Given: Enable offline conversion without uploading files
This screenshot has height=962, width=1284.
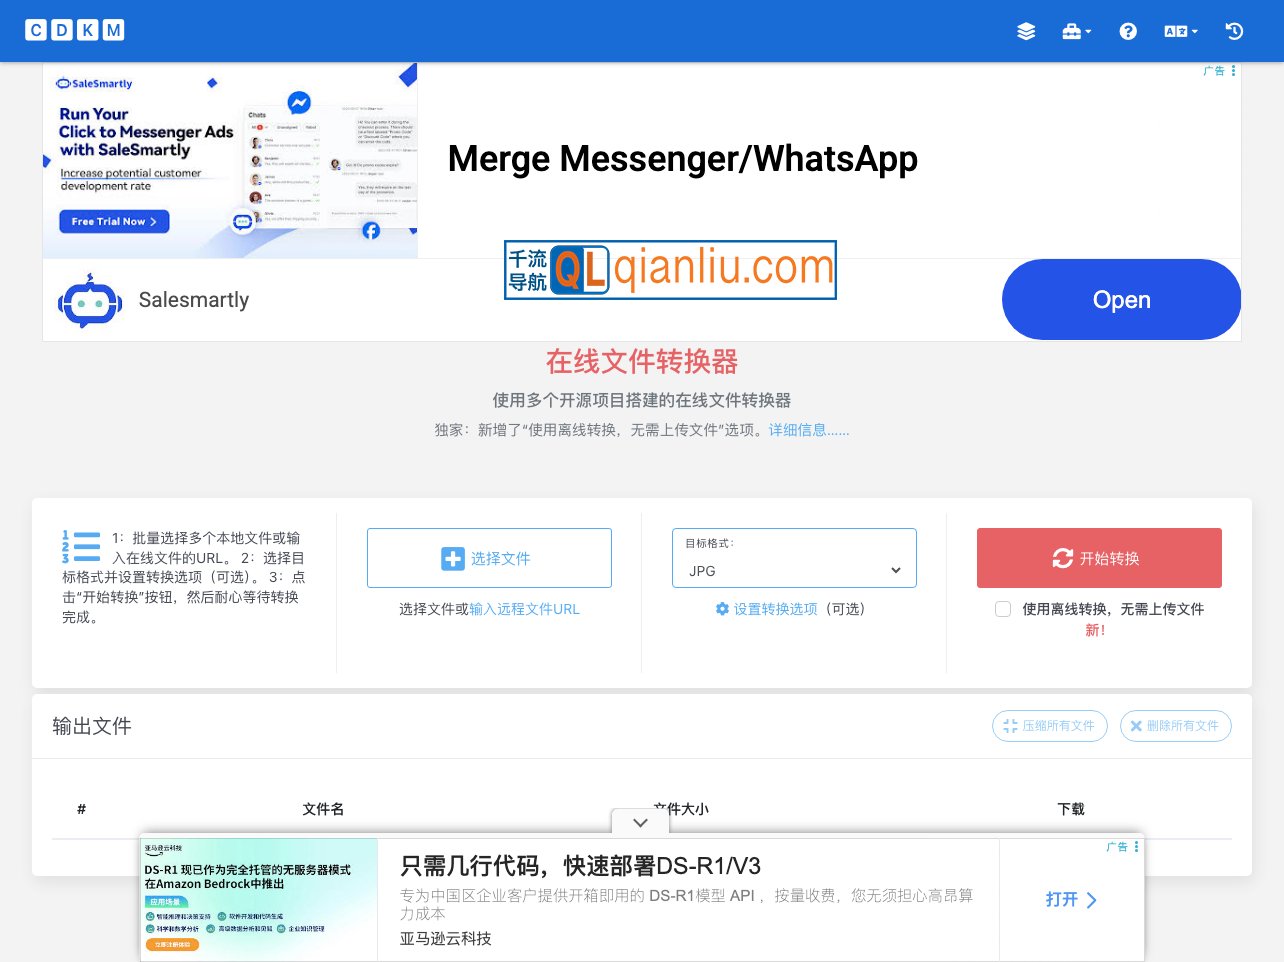Looking at the screenshot, I should coord(1003,609).
